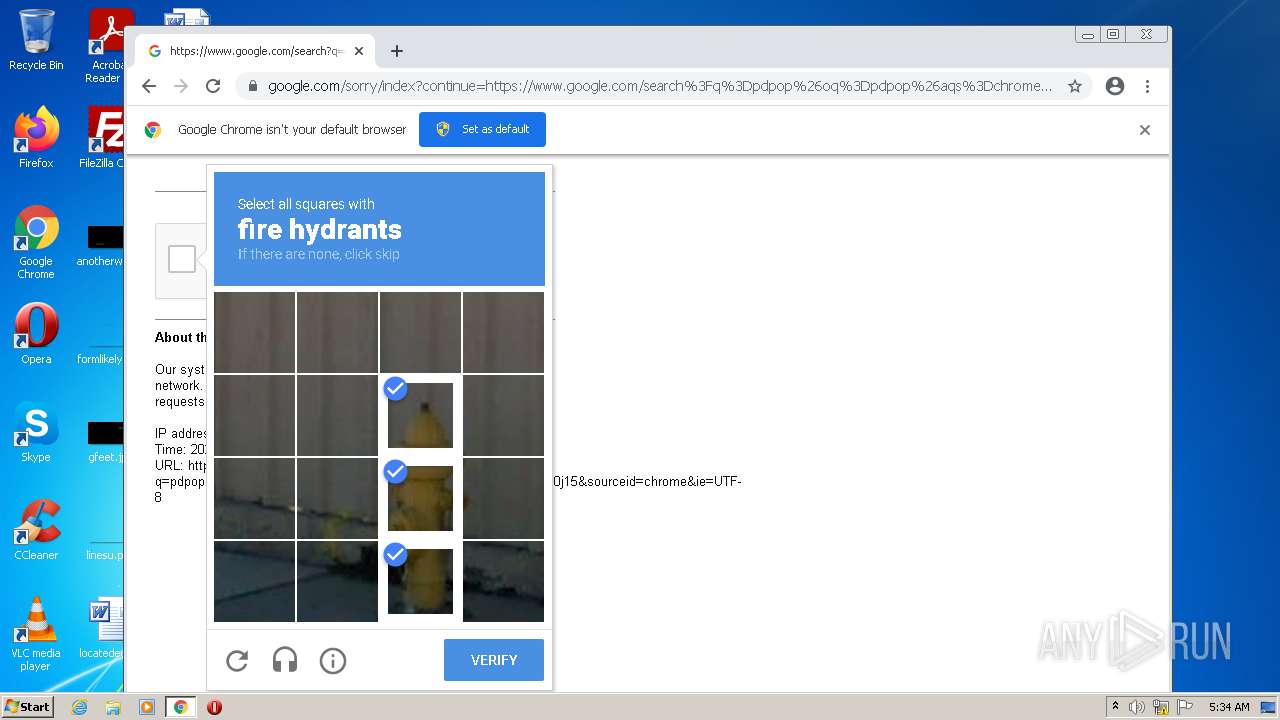Show hidden system tray icons

(1115, 707)
